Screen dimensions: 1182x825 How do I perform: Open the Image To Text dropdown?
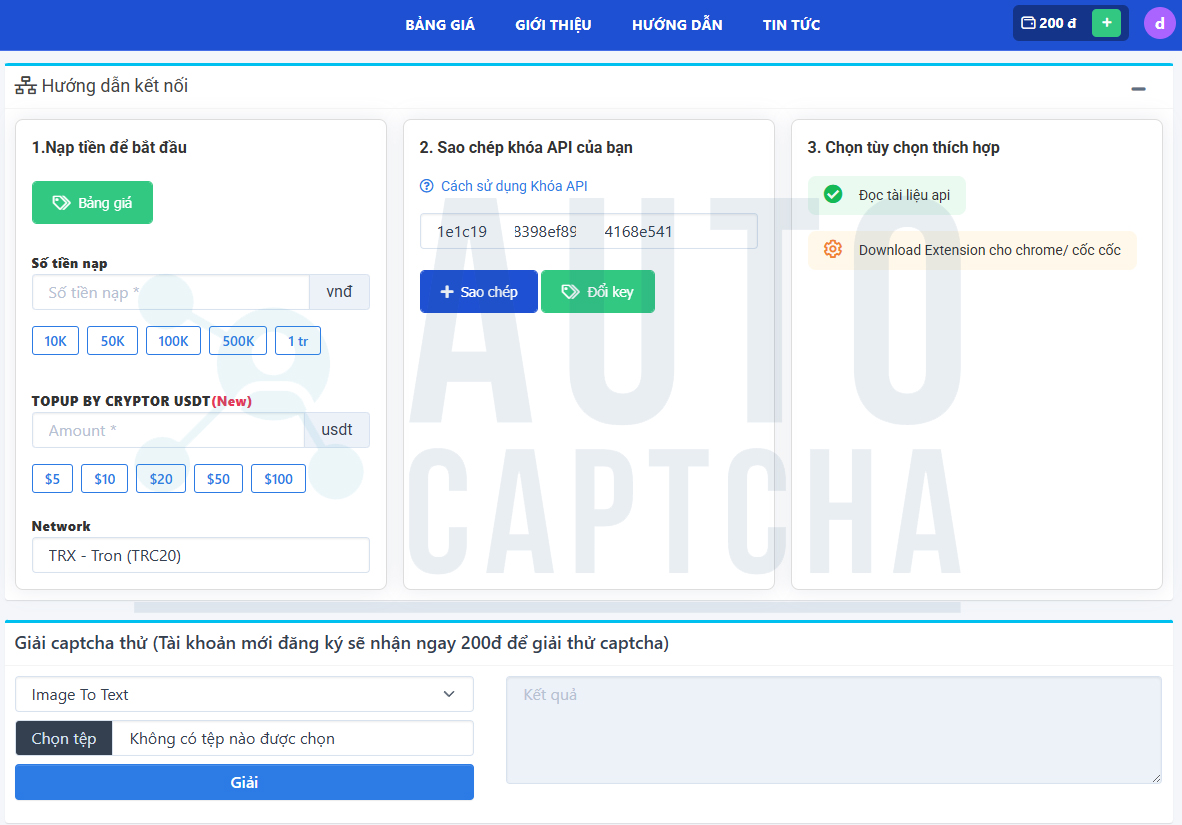pyautogui.click(x=244, y=694)
